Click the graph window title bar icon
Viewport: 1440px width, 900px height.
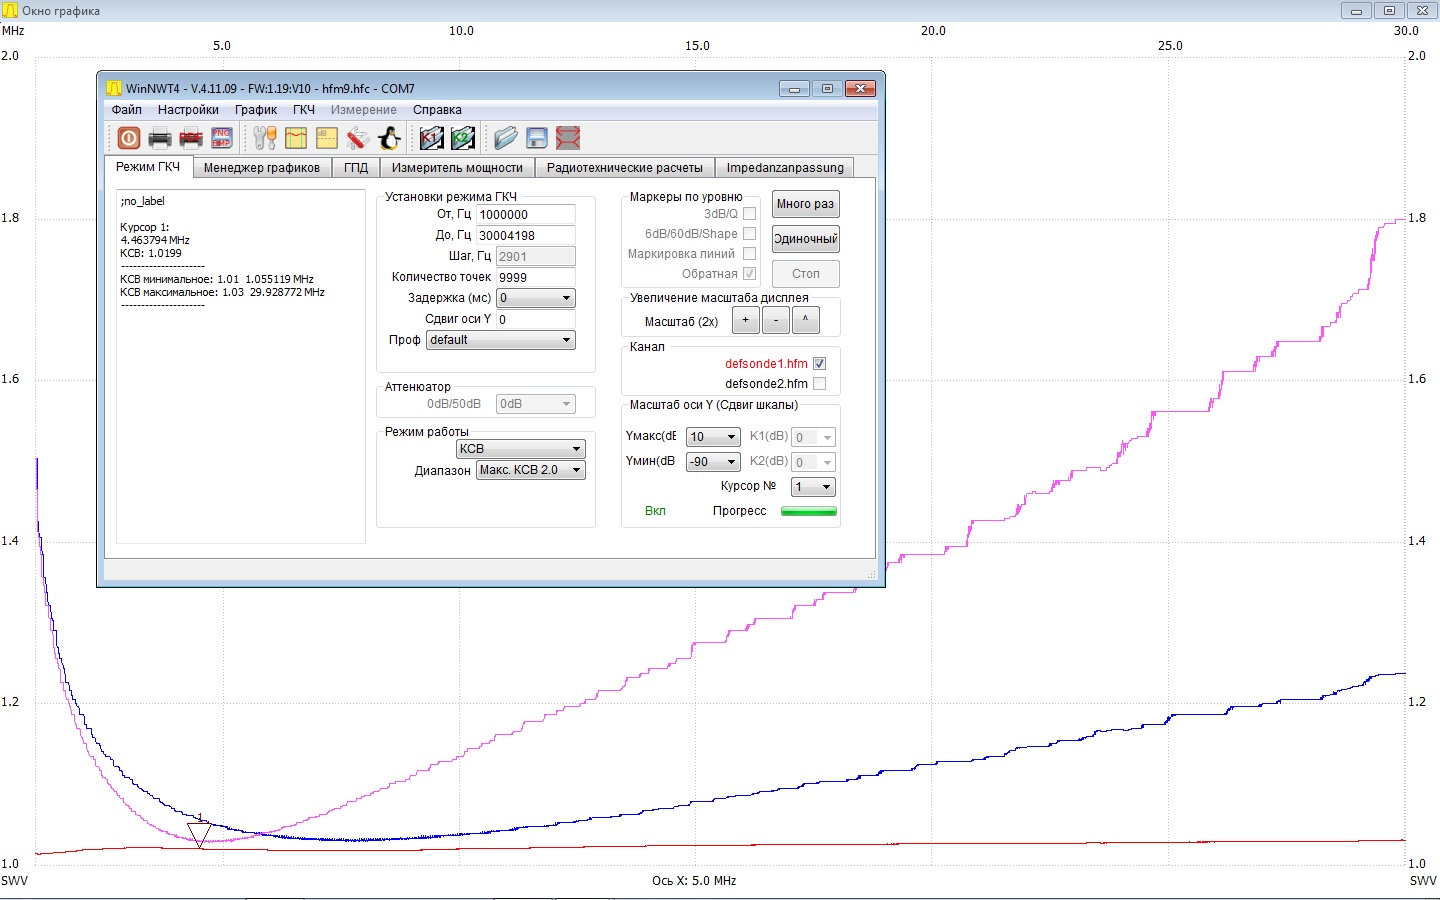[x=10, y=11]
